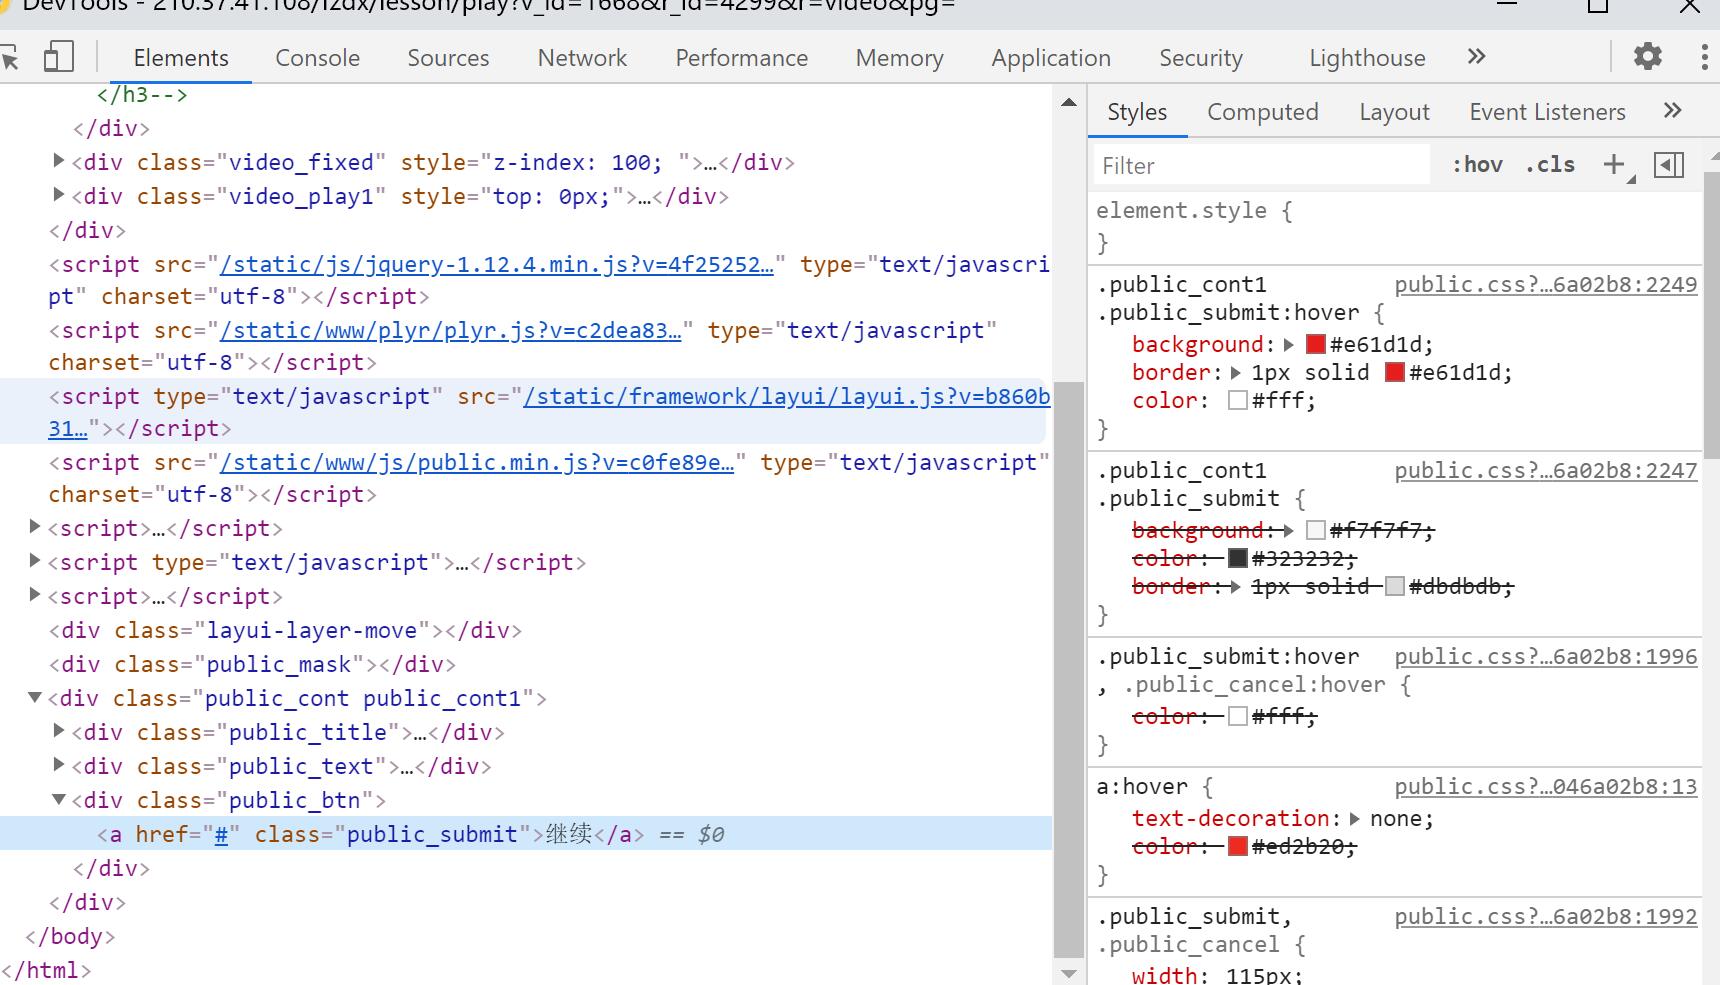Show more Styles sidebar tabs chevron

1673,111
